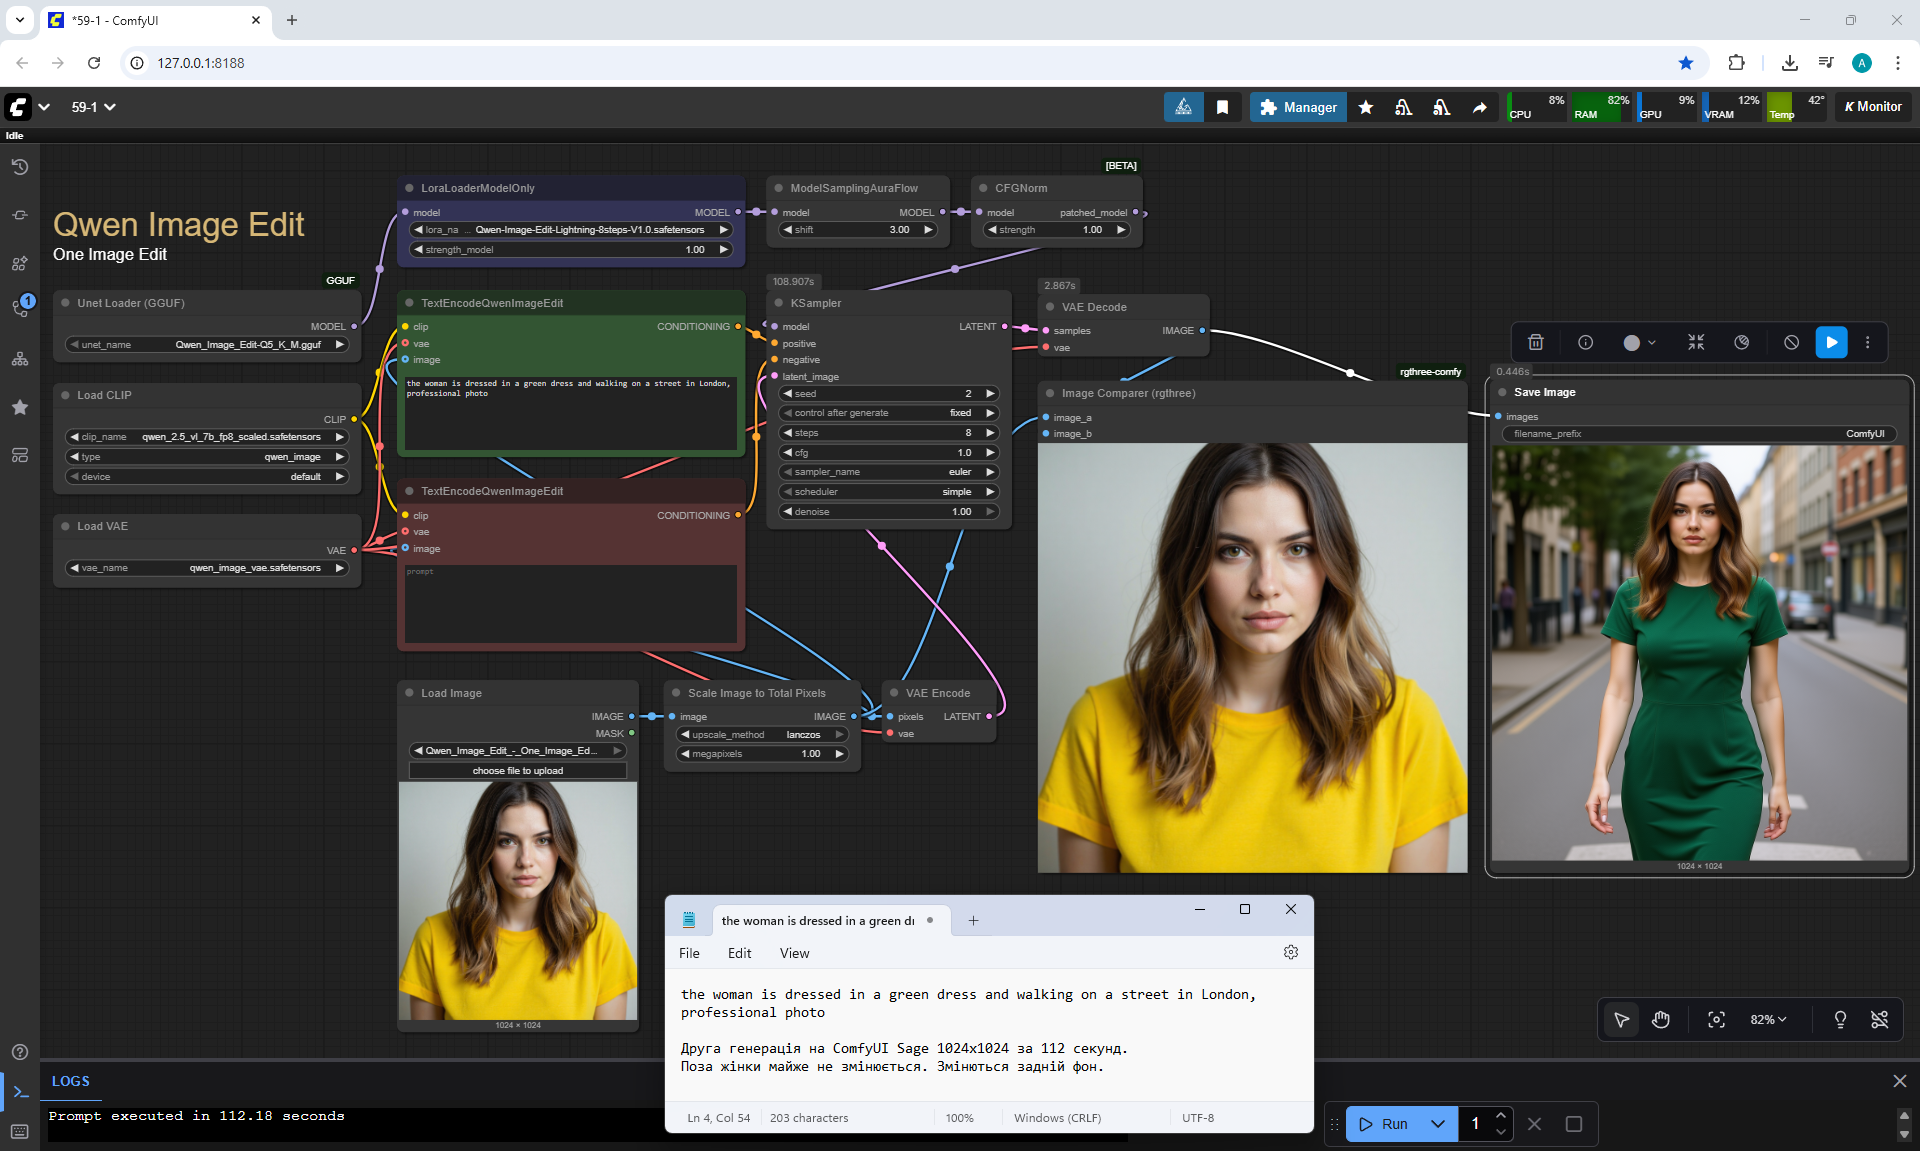This screenshot has height=1151, width=1920.
Task: Open the View menu in Notepad
Action: (794, 953)
